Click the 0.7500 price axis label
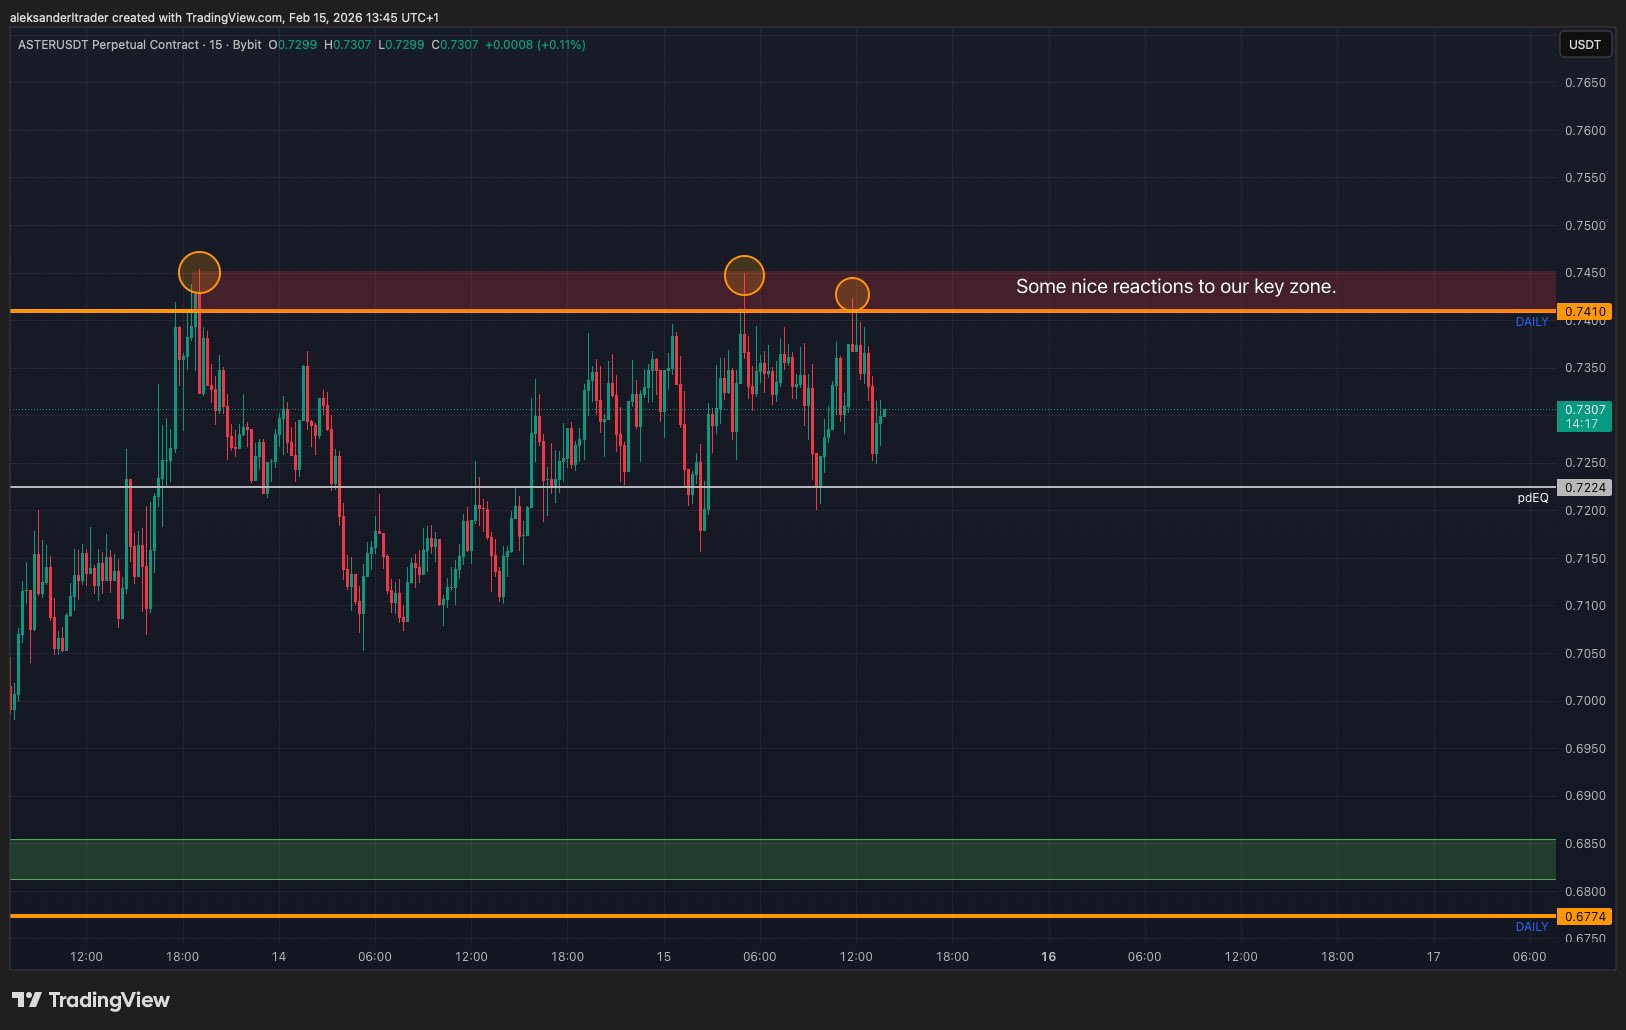 coord(1585,226)
